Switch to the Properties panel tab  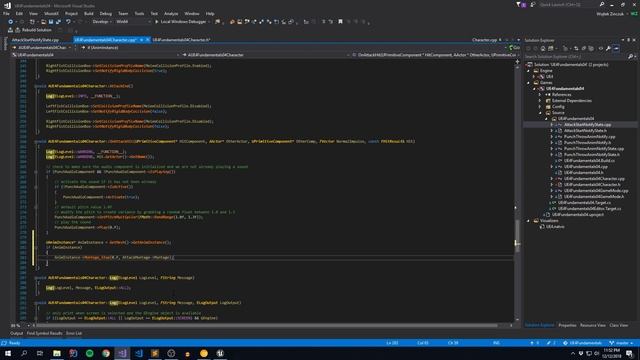[567, 325]
